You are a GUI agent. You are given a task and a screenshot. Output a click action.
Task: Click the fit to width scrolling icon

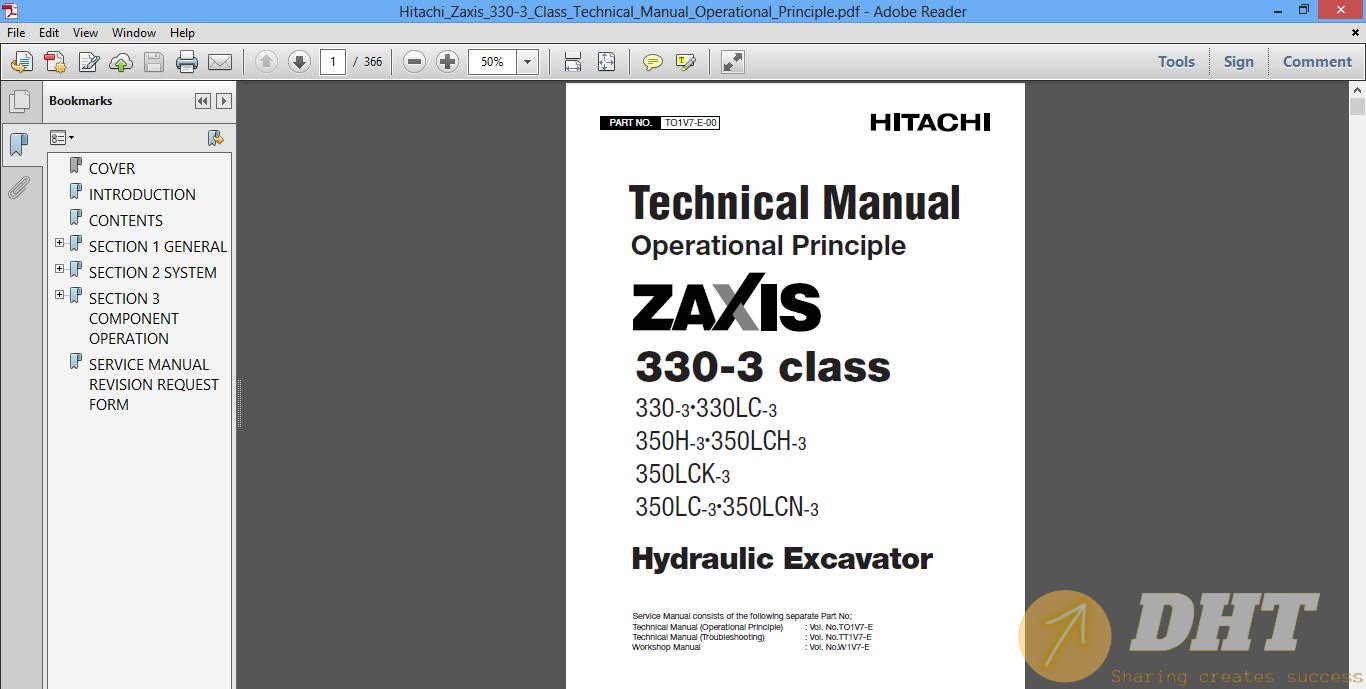573,62
